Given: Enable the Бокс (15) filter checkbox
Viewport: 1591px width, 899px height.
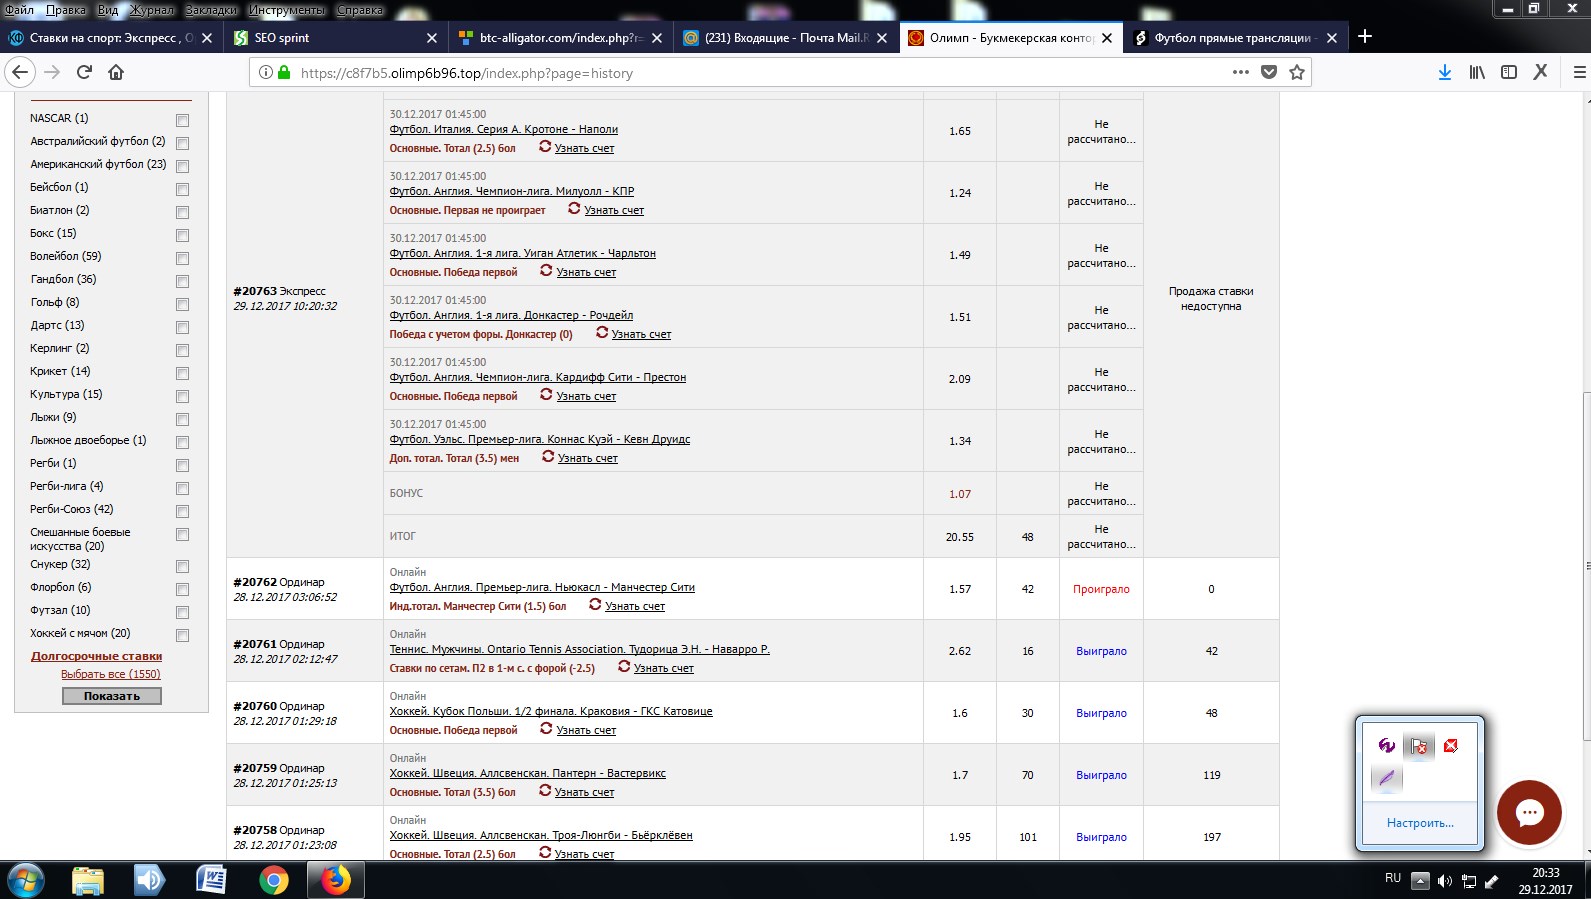Looking at the screenshot, I should 182,235.
